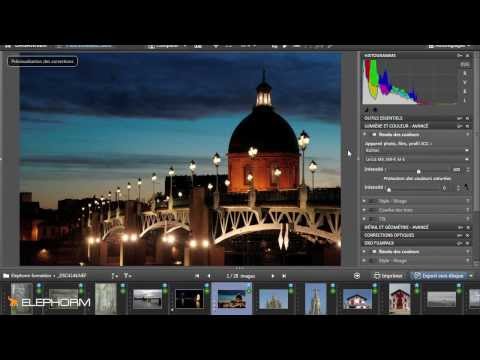The height and width of the screenshot is (360, 480).
Task: Open the export options dropdown arrow
Action: 471,276
